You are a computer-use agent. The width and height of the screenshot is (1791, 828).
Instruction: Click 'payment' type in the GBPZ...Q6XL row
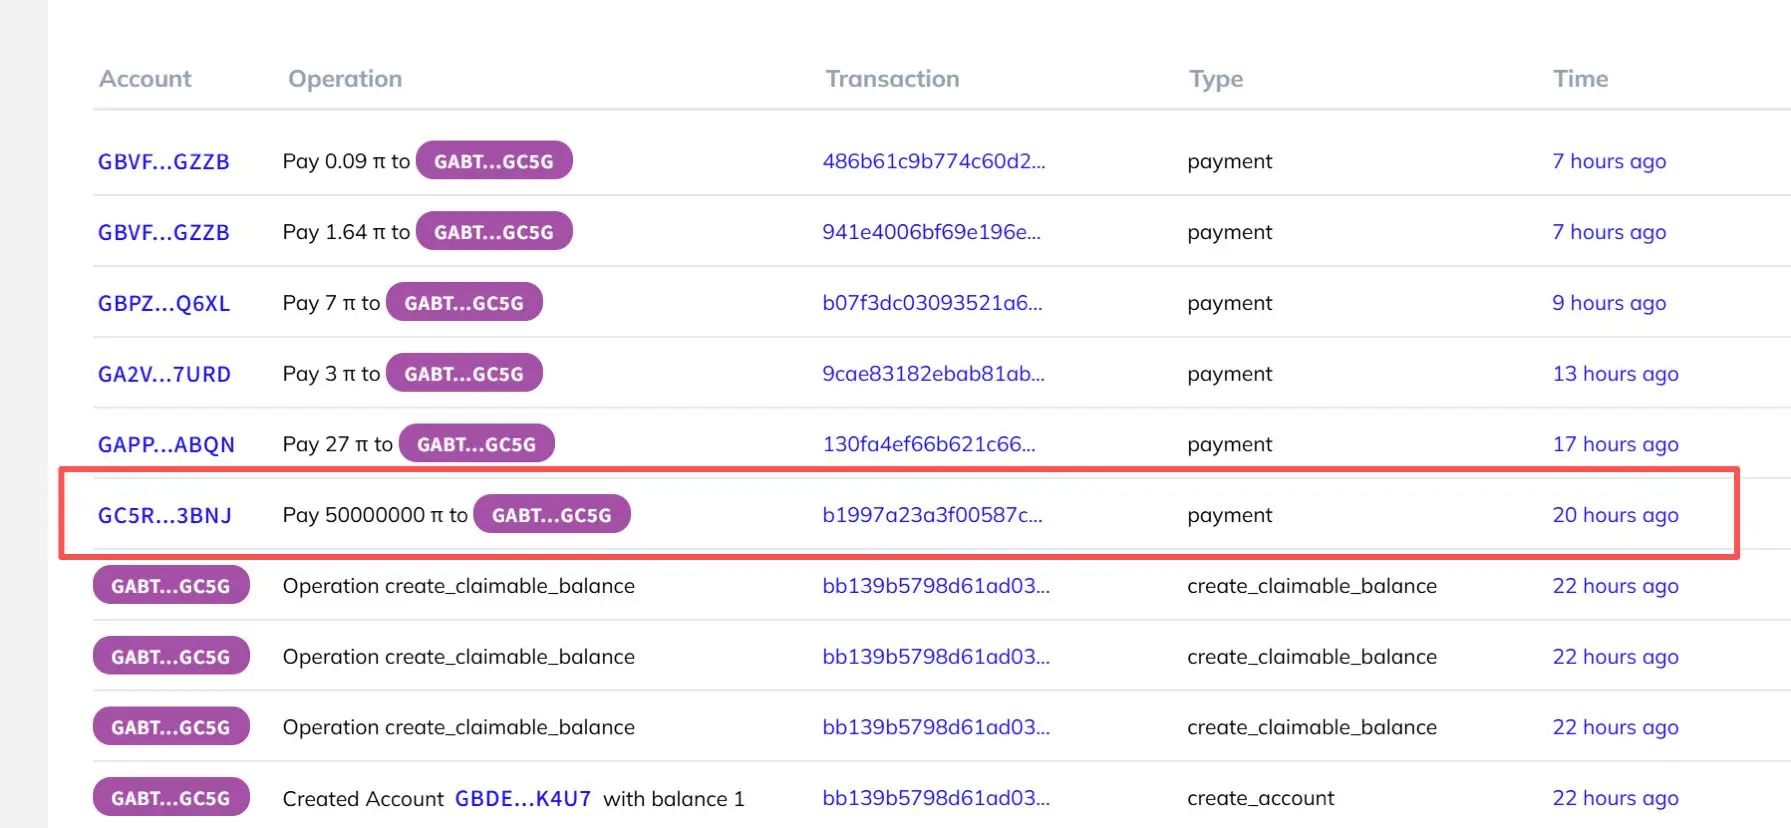point(1230,303)
